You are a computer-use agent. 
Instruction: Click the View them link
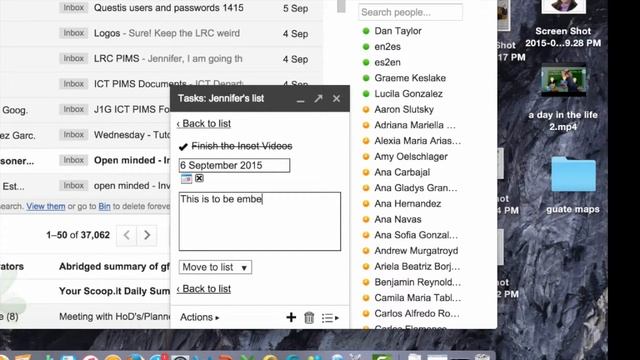(x=46, y=207)
